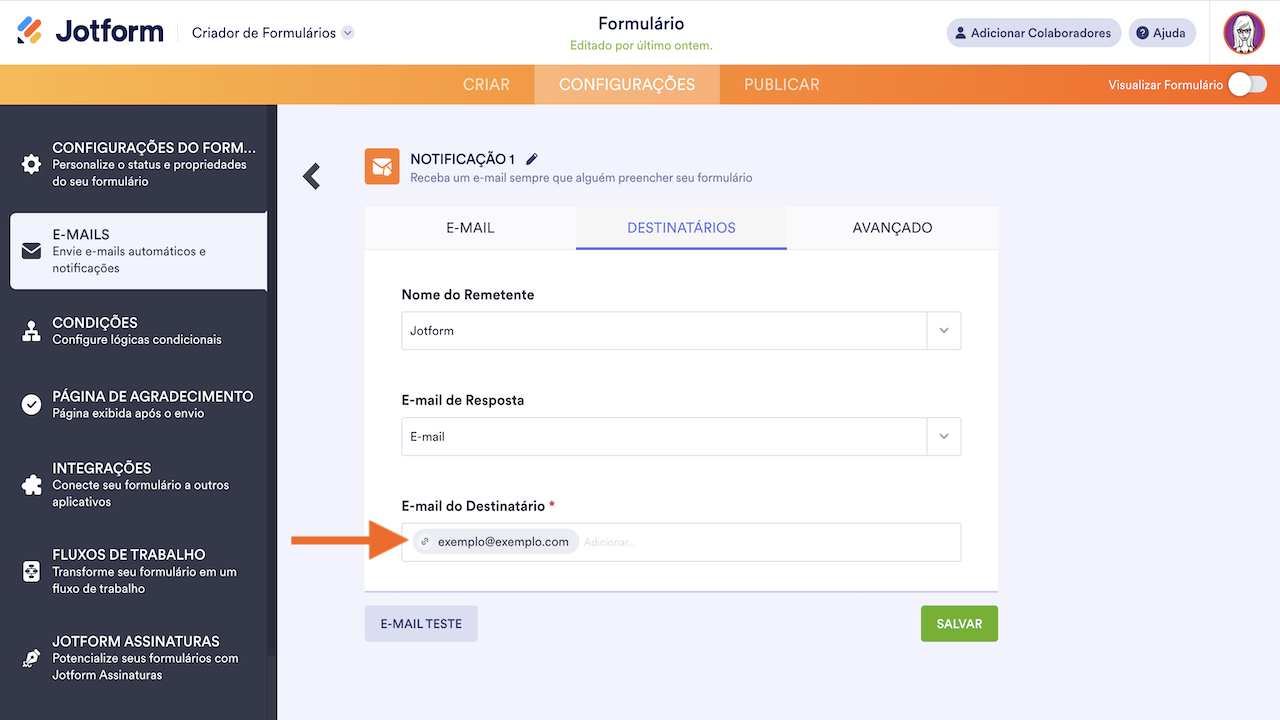This screenshot has height=720, width=1280.
Task: Click the checkmark icon for Página de Agradecimento
Action: (31, 404)
